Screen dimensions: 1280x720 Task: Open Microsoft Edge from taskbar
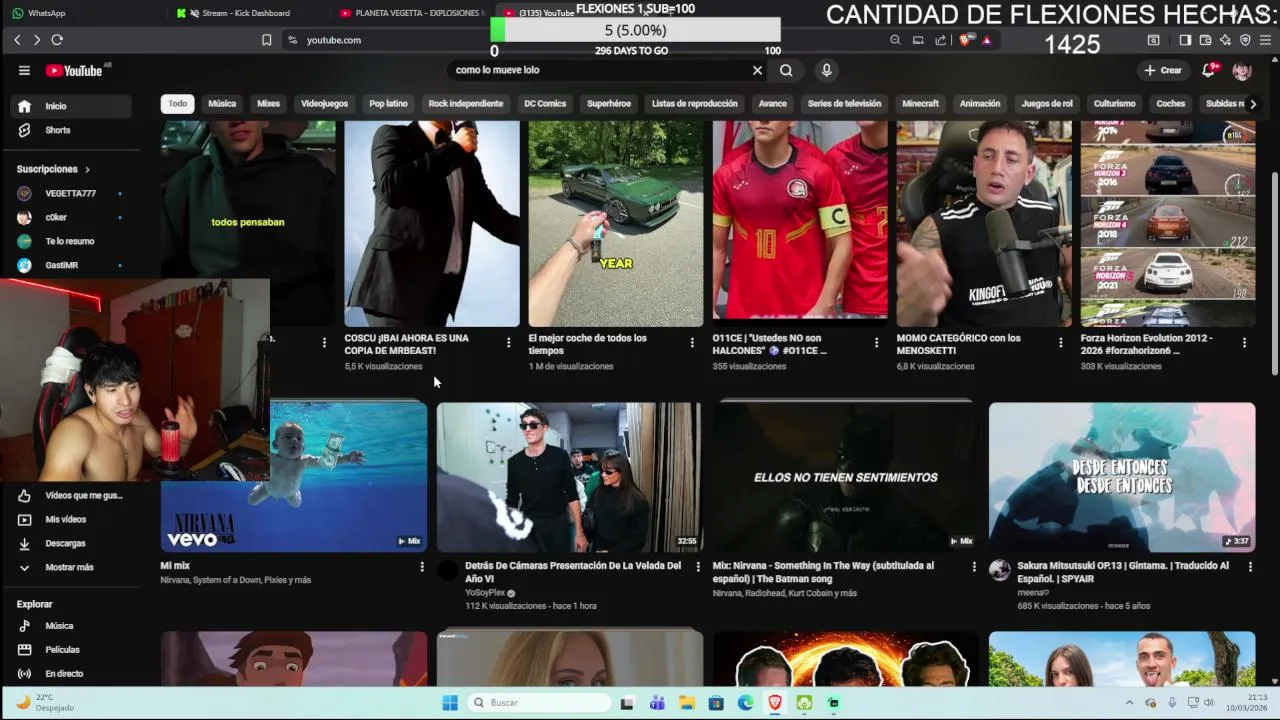[x=746, y=703]
